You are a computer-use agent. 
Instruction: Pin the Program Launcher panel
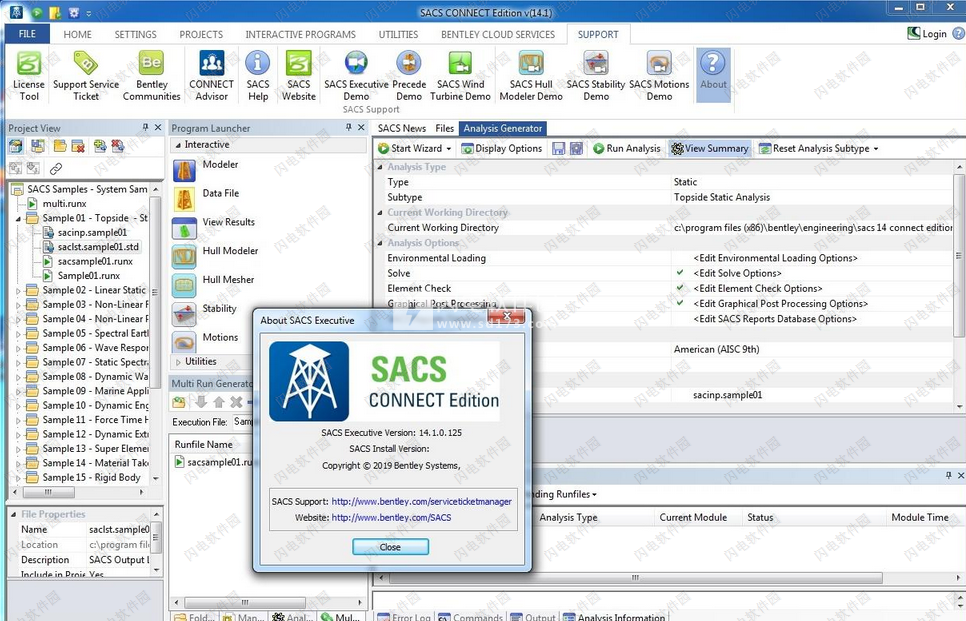(349, 127)
